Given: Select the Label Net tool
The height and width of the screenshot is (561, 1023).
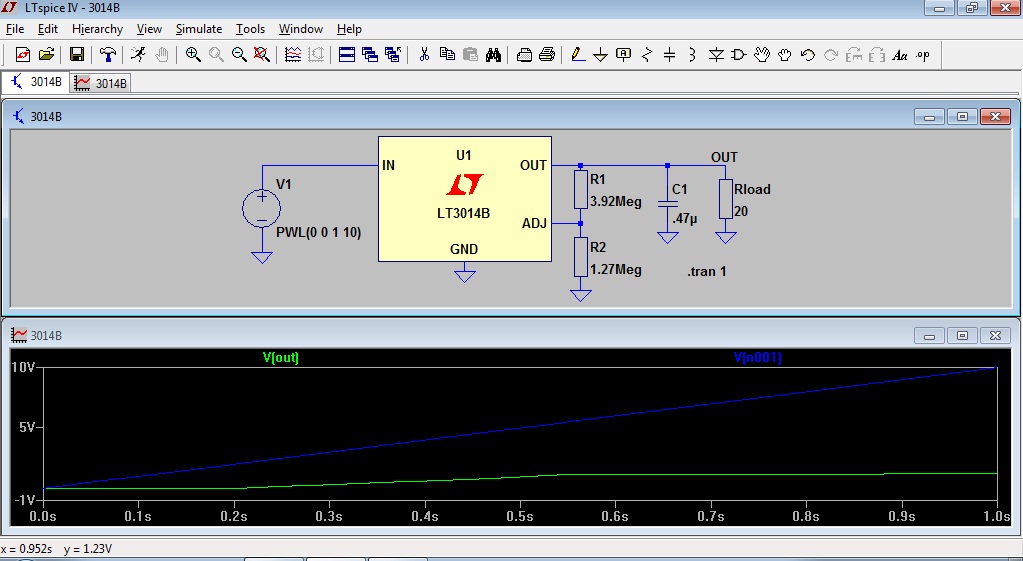Looking at the screenshot, I should 624,55.
